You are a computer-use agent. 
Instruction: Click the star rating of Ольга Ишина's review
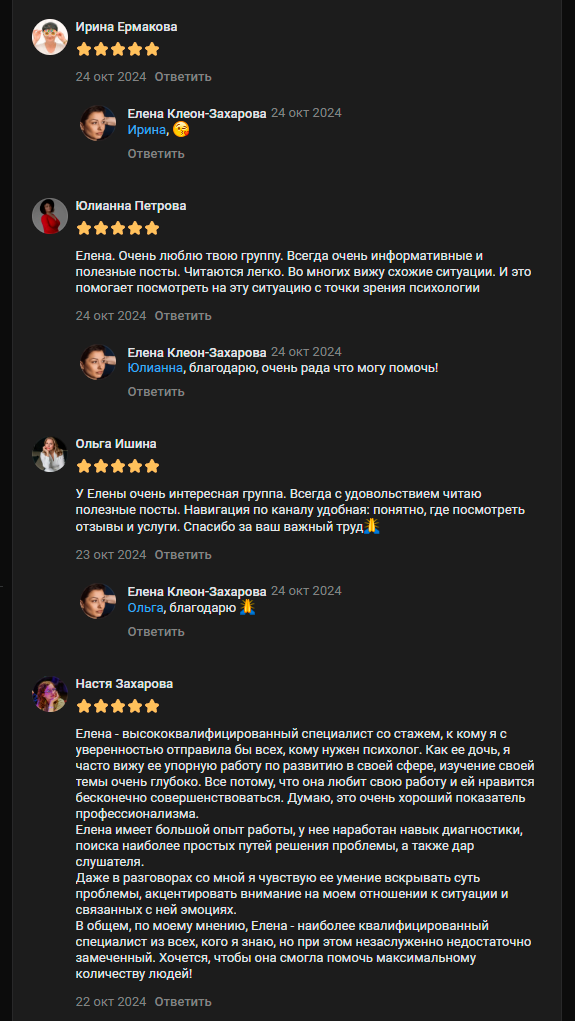(118, 466)
